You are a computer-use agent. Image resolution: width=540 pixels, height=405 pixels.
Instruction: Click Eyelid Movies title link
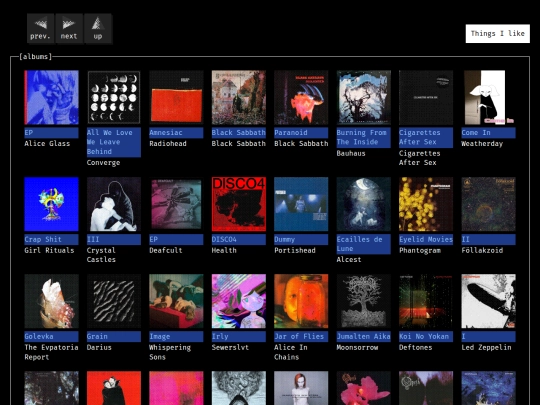tap(426, 239)
